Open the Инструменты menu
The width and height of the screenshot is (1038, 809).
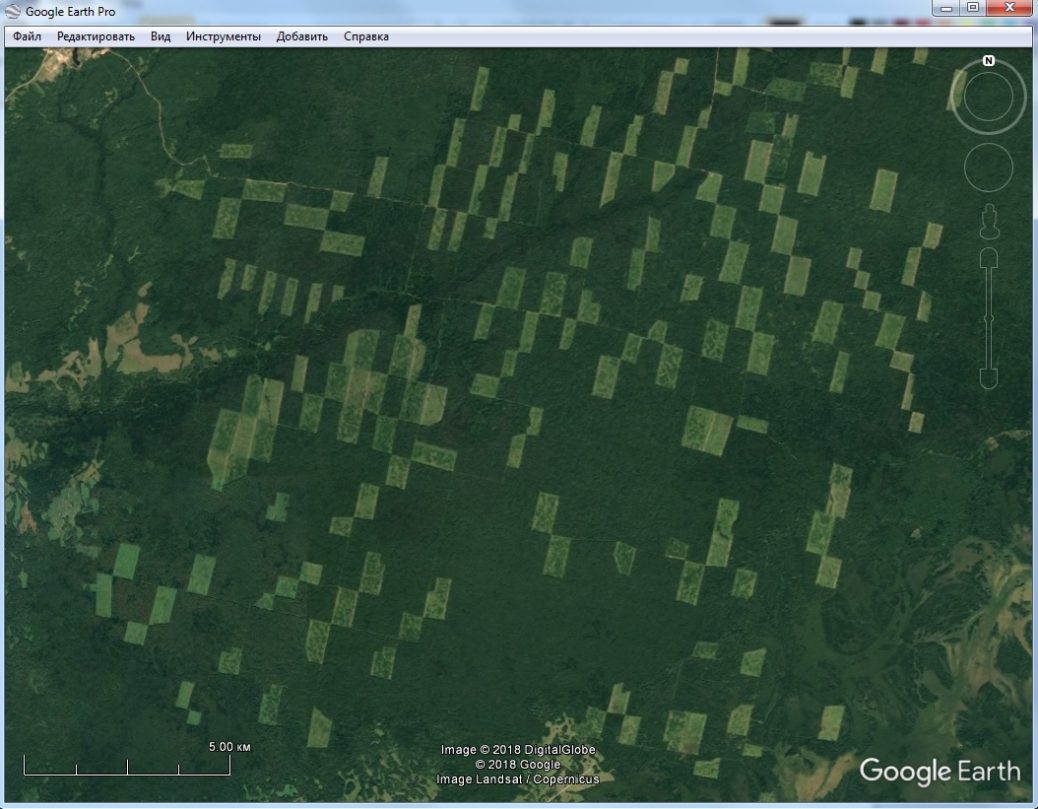(223, 37)
